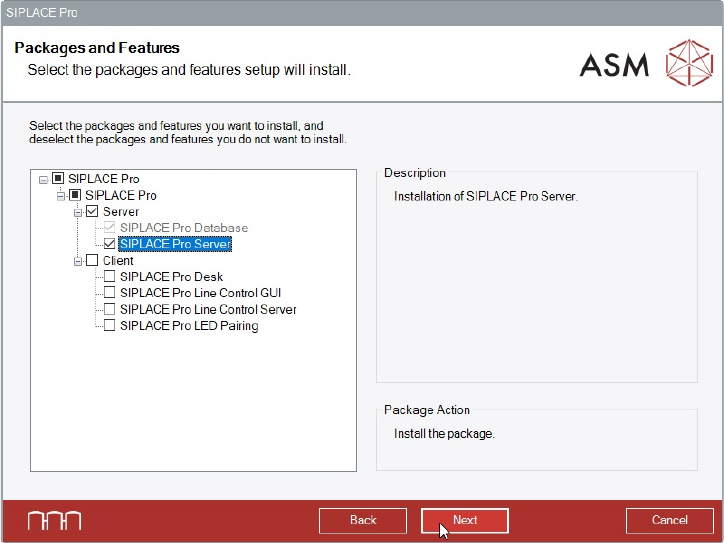
Task: Enable SIPLACE Pro Line Control Server checkbox
Action: tap(109, 309)
